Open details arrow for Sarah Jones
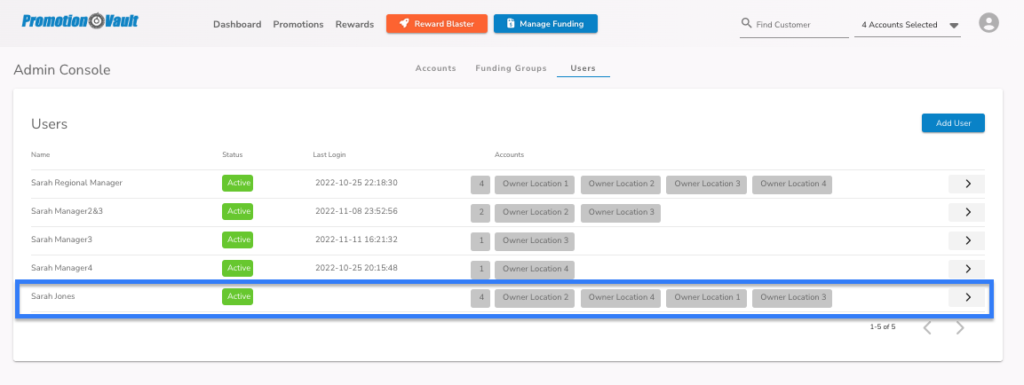The height and width of the screenshot is (385, 1024). pyautogui.click(x=967, y=297)
